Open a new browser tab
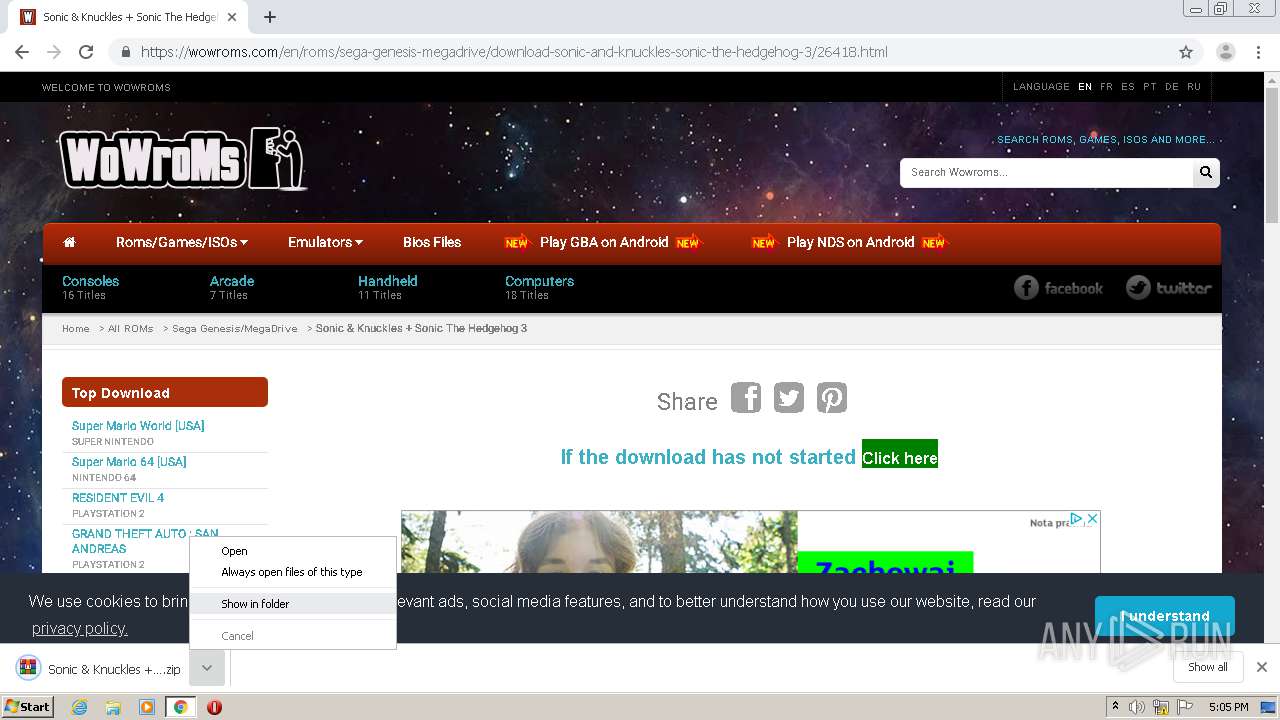The height and width of the screenshot is (720, 1280). point(270,17)
